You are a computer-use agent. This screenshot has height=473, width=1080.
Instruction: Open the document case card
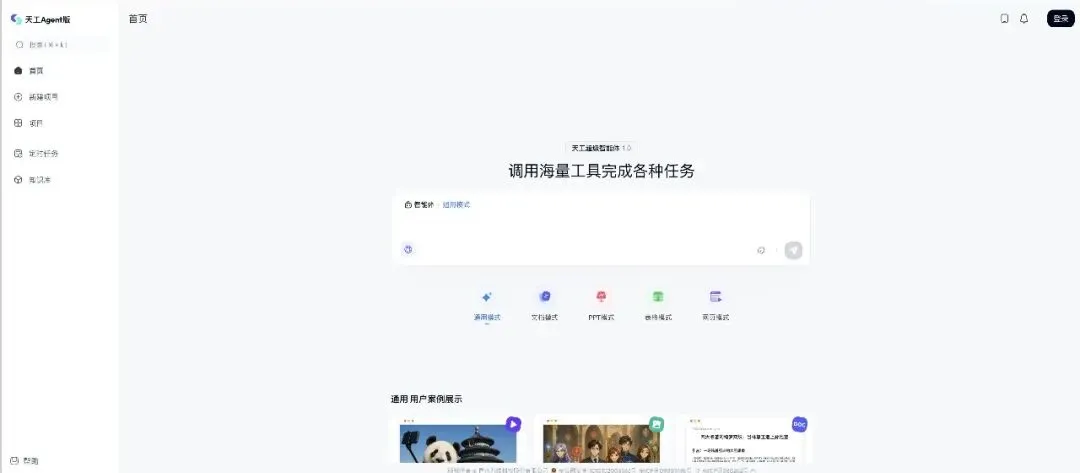pyautogui.click(x=745, y=441)
